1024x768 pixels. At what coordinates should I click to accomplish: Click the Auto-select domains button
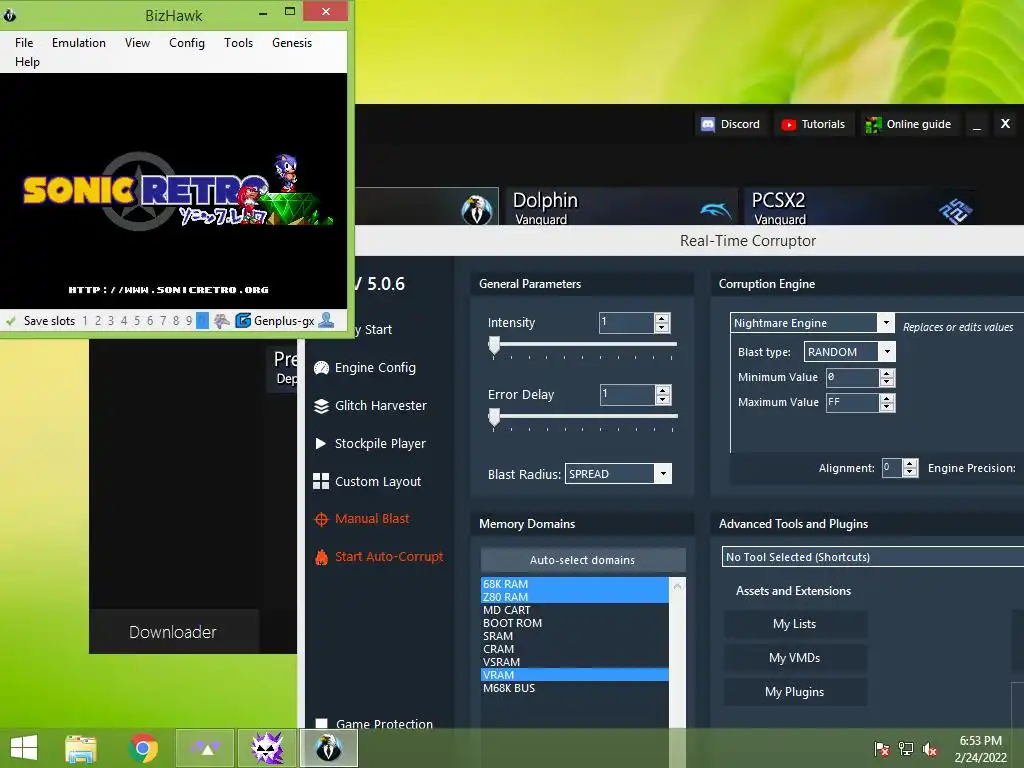click(x=583, y=560)
